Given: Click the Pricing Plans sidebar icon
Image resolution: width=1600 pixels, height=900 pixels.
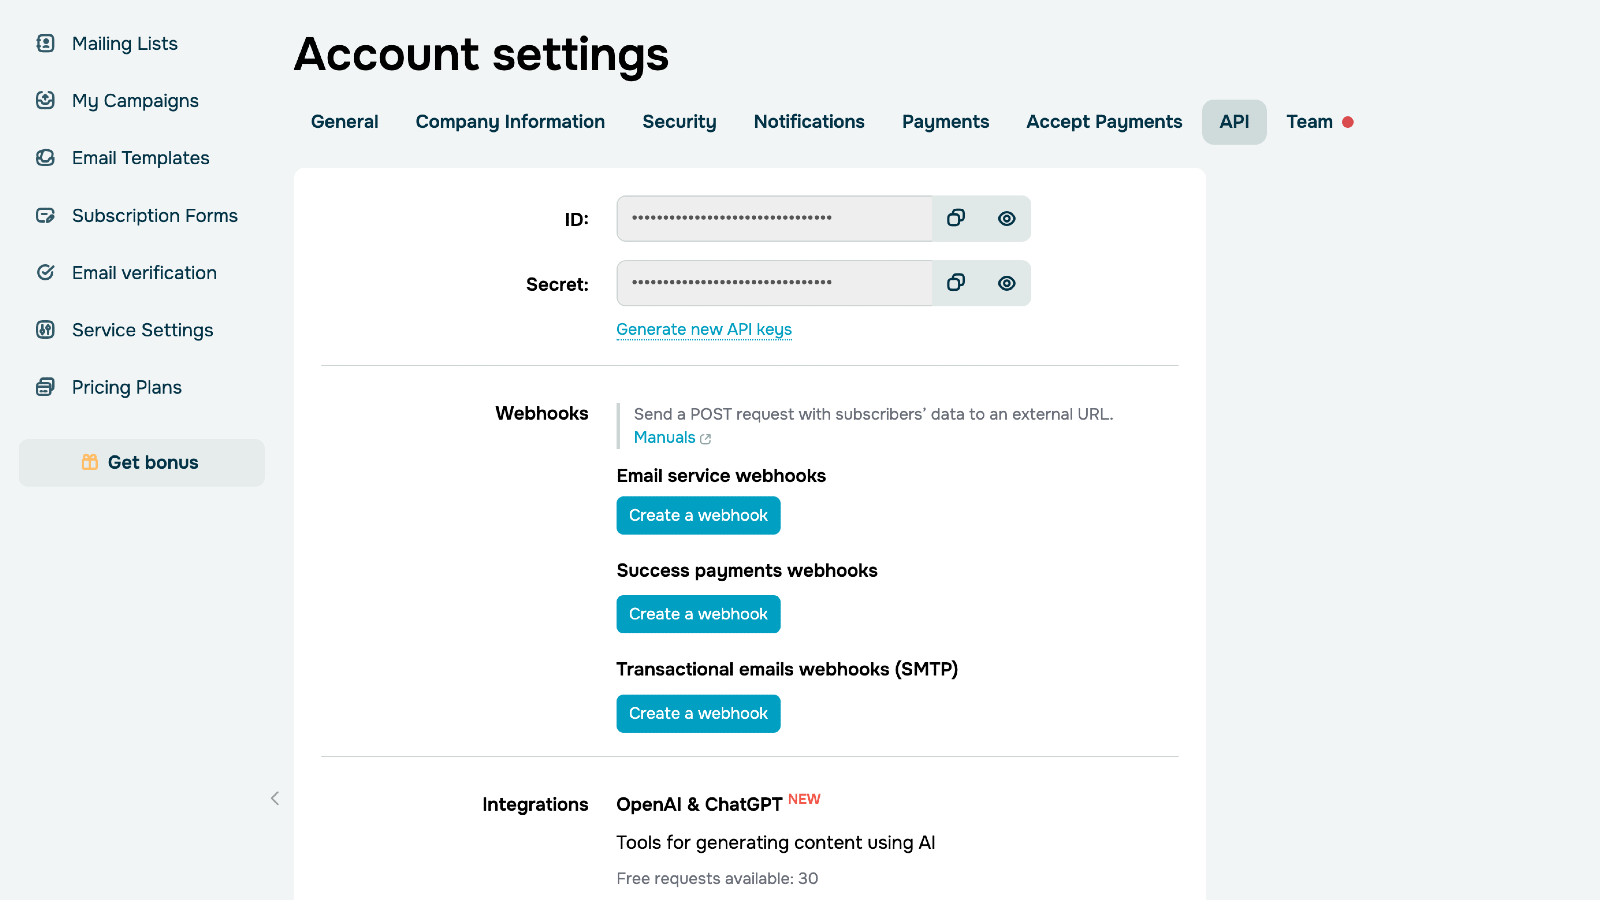Looking at the screenshot, I should coord(45,387).
